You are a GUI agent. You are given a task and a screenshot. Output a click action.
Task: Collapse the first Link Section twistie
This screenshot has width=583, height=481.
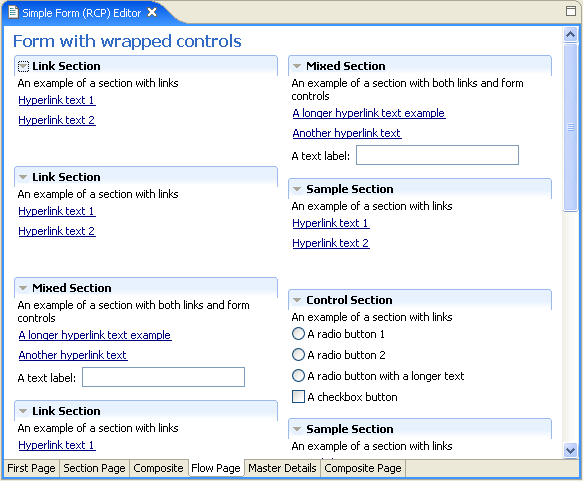[x=23, y=66]
